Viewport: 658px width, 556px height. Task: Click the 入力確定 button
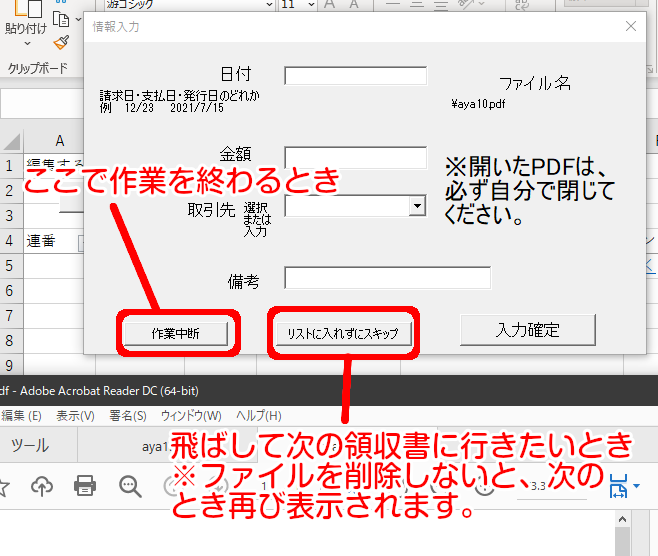click(527, 330)
